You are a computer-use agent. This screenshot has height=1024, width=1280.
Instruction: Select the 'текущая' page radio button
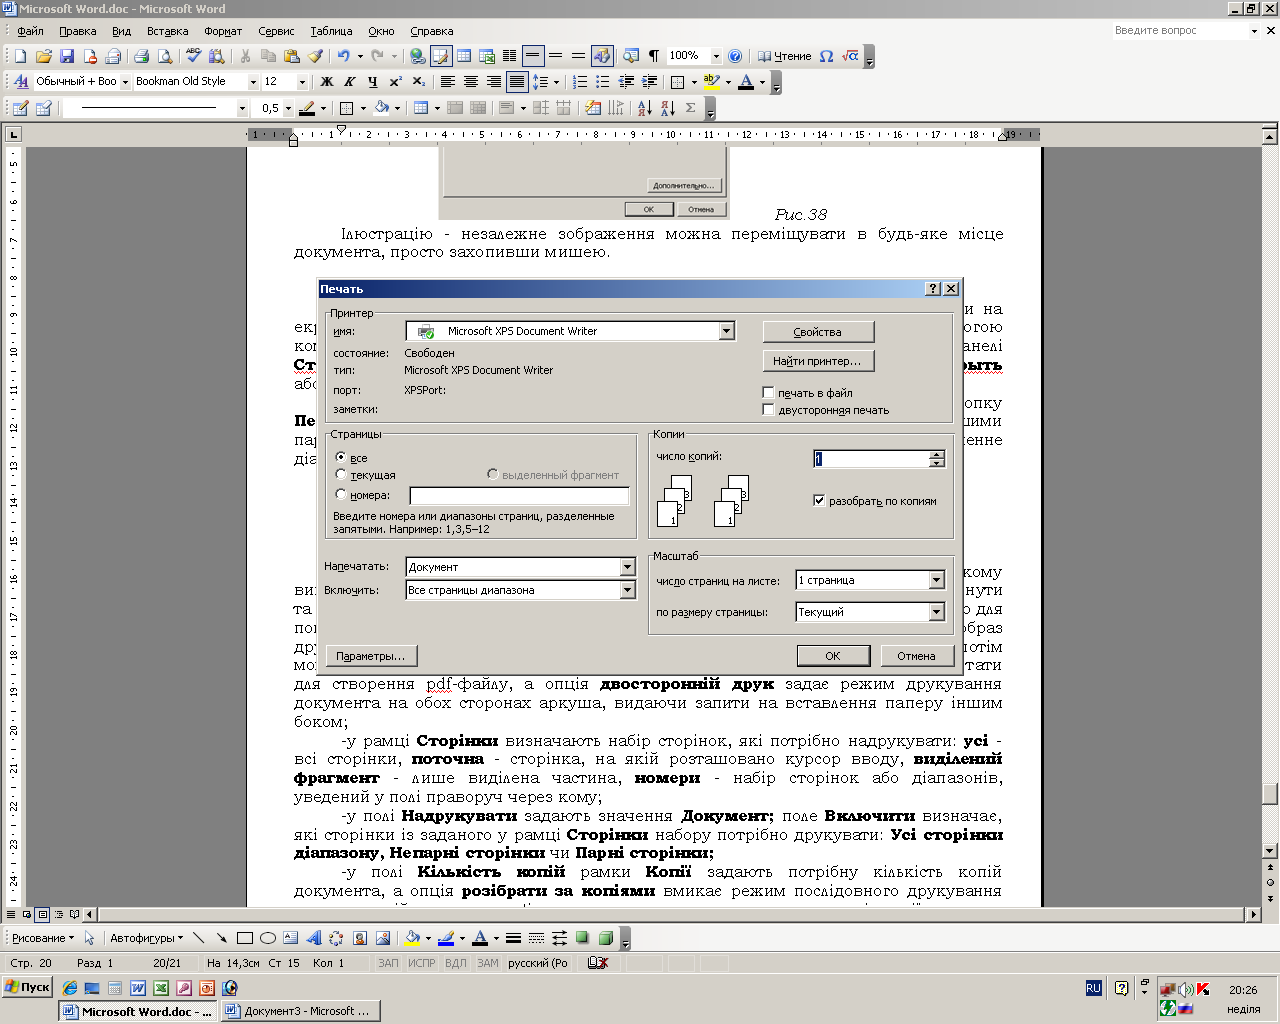coord(341,475)
